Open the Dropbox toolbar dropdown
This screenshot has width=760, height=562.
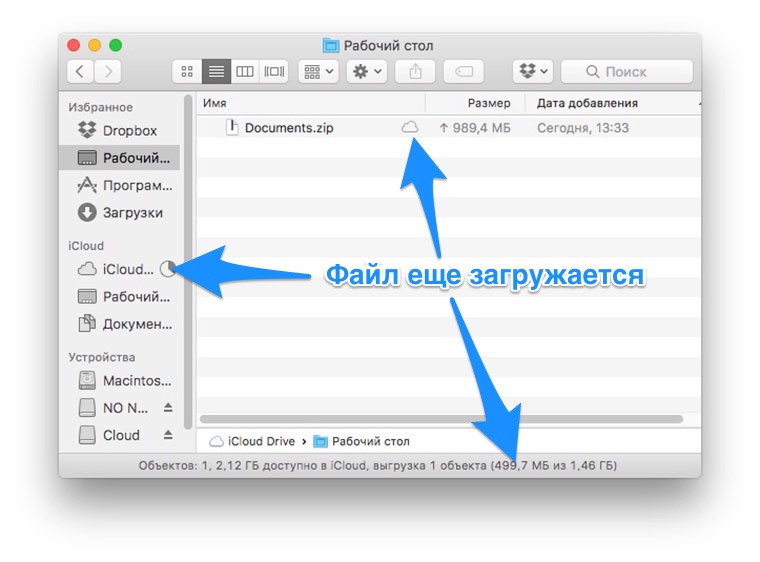(x=533, y=72)
